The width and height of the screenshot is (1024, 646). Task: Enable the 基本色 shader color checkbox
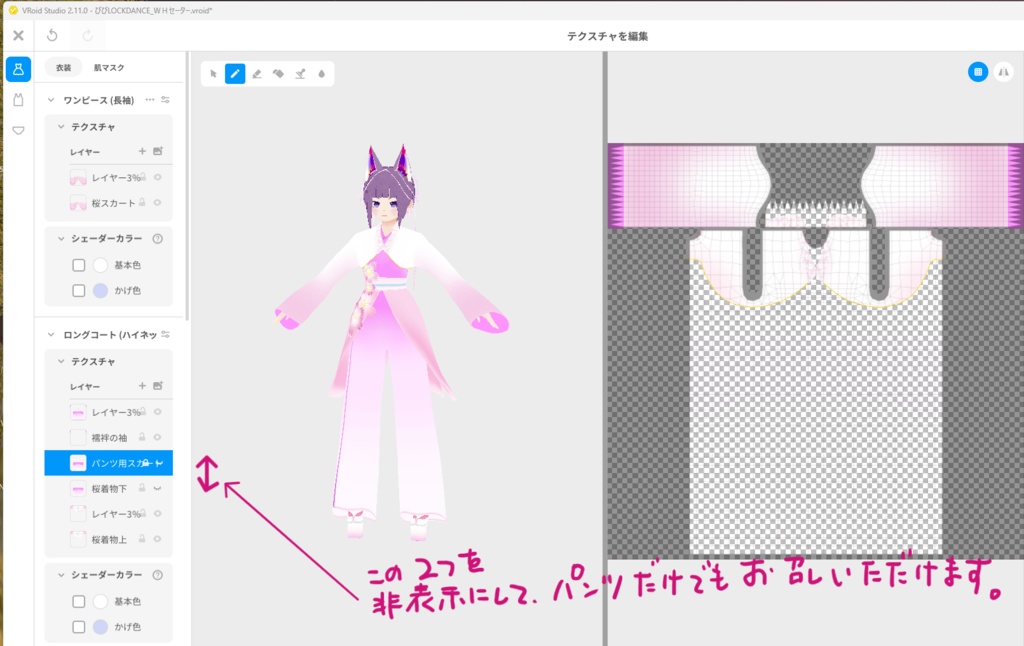click(79, 265)
